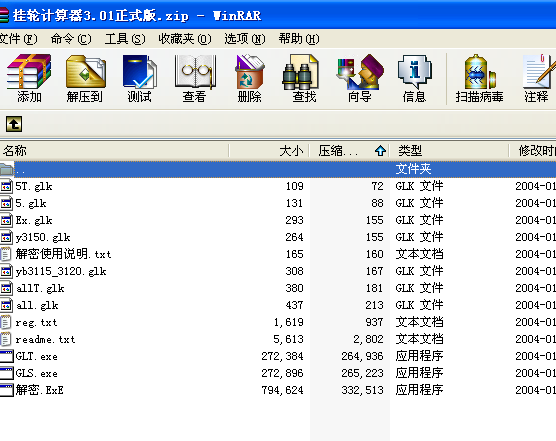This screenshot has height=441, width=556.
Task: Sort by the 类型 column header
Action: tap(449, 151)
